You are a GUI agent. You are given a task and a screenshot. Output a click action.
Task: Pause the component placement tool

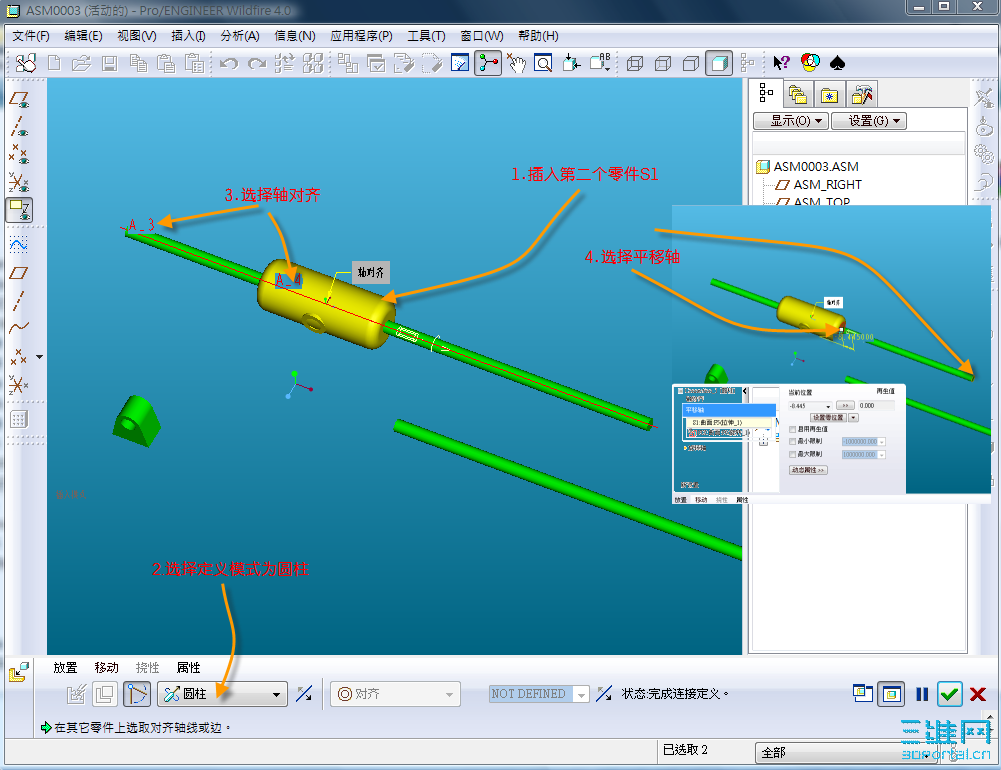click(922, 694)
